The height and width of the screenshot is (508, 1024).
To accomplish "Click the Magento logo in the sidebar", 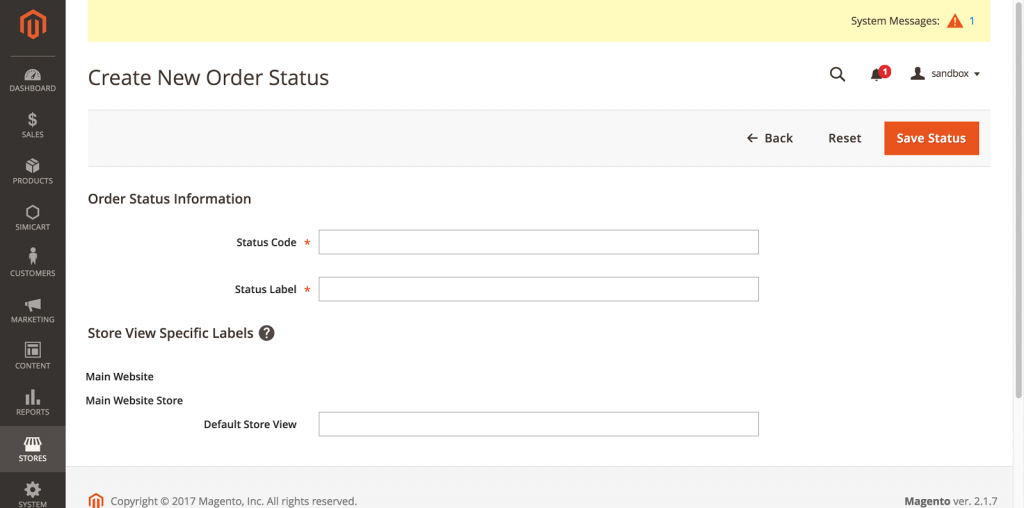I will [x=33, y=25].
